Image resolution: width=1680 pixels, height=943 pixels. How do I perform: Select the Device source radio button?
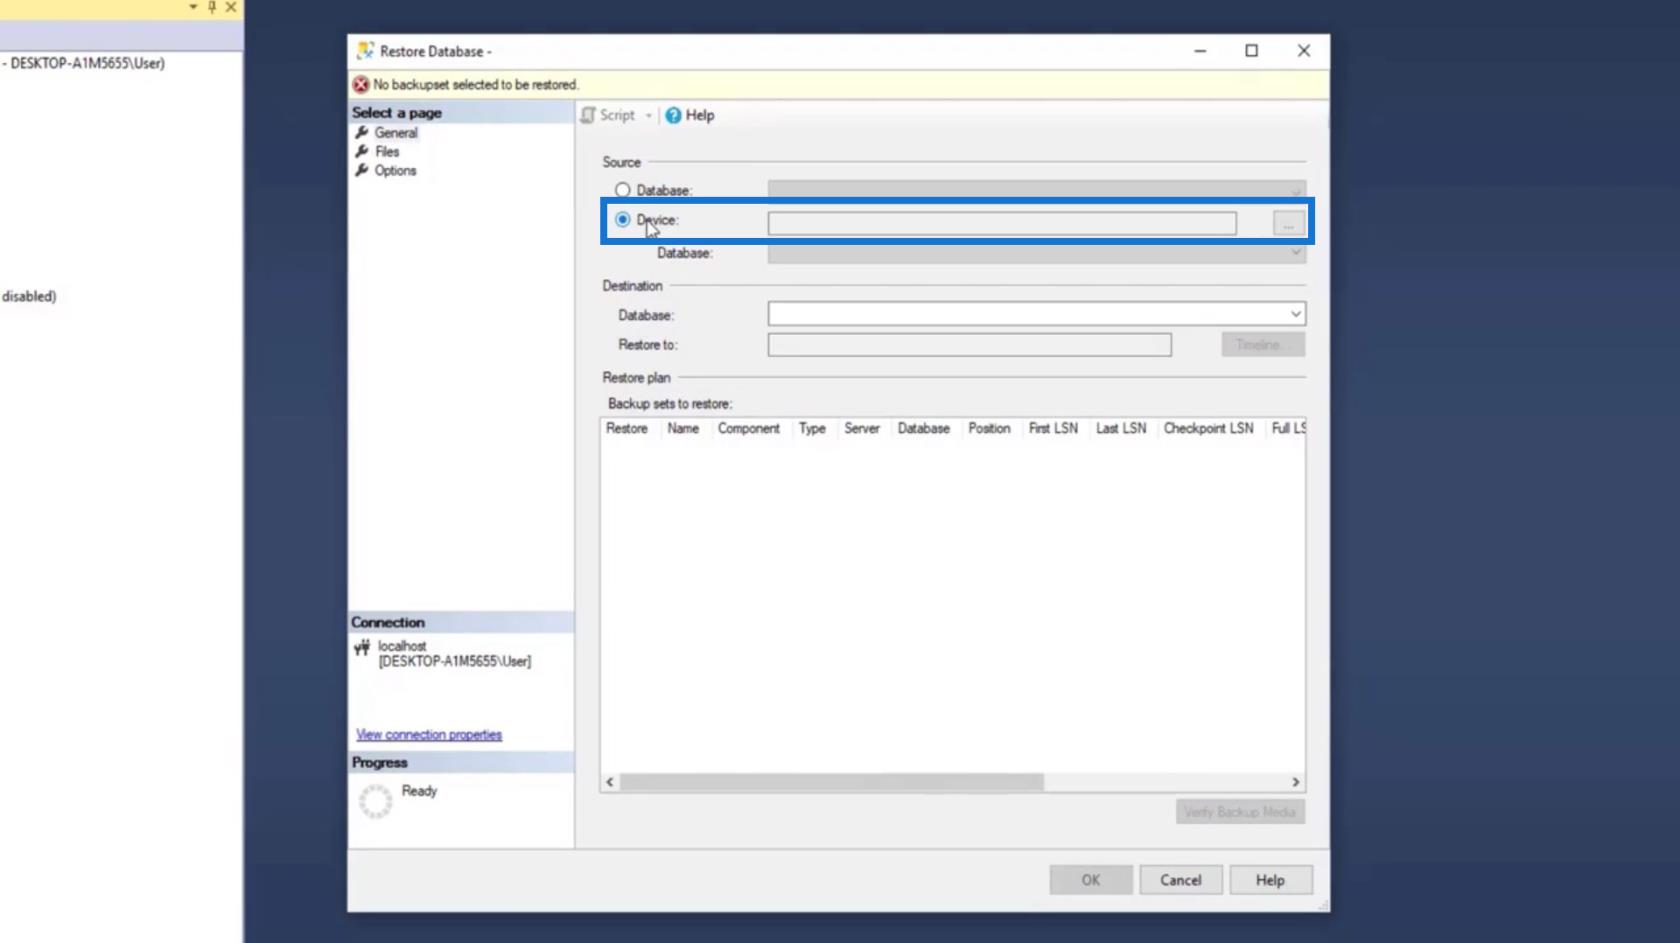click(623, 220)
